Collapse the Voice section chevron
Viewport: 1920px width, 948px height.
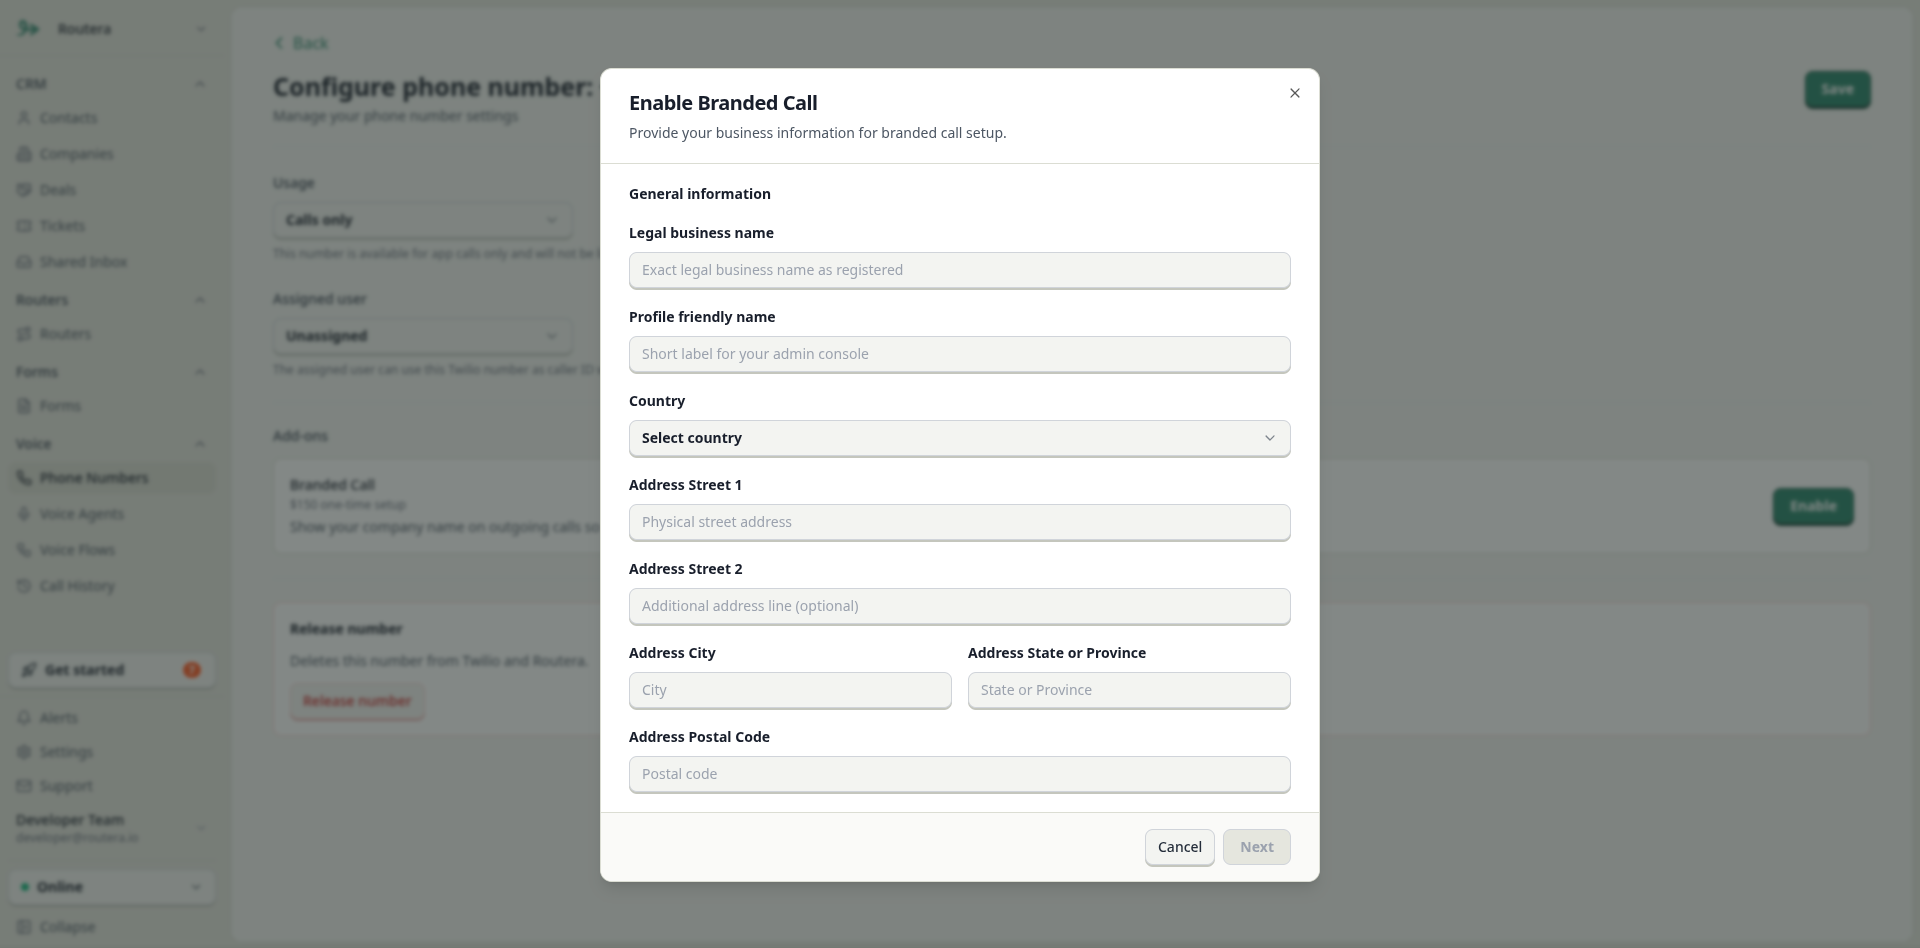coord(200,444)
